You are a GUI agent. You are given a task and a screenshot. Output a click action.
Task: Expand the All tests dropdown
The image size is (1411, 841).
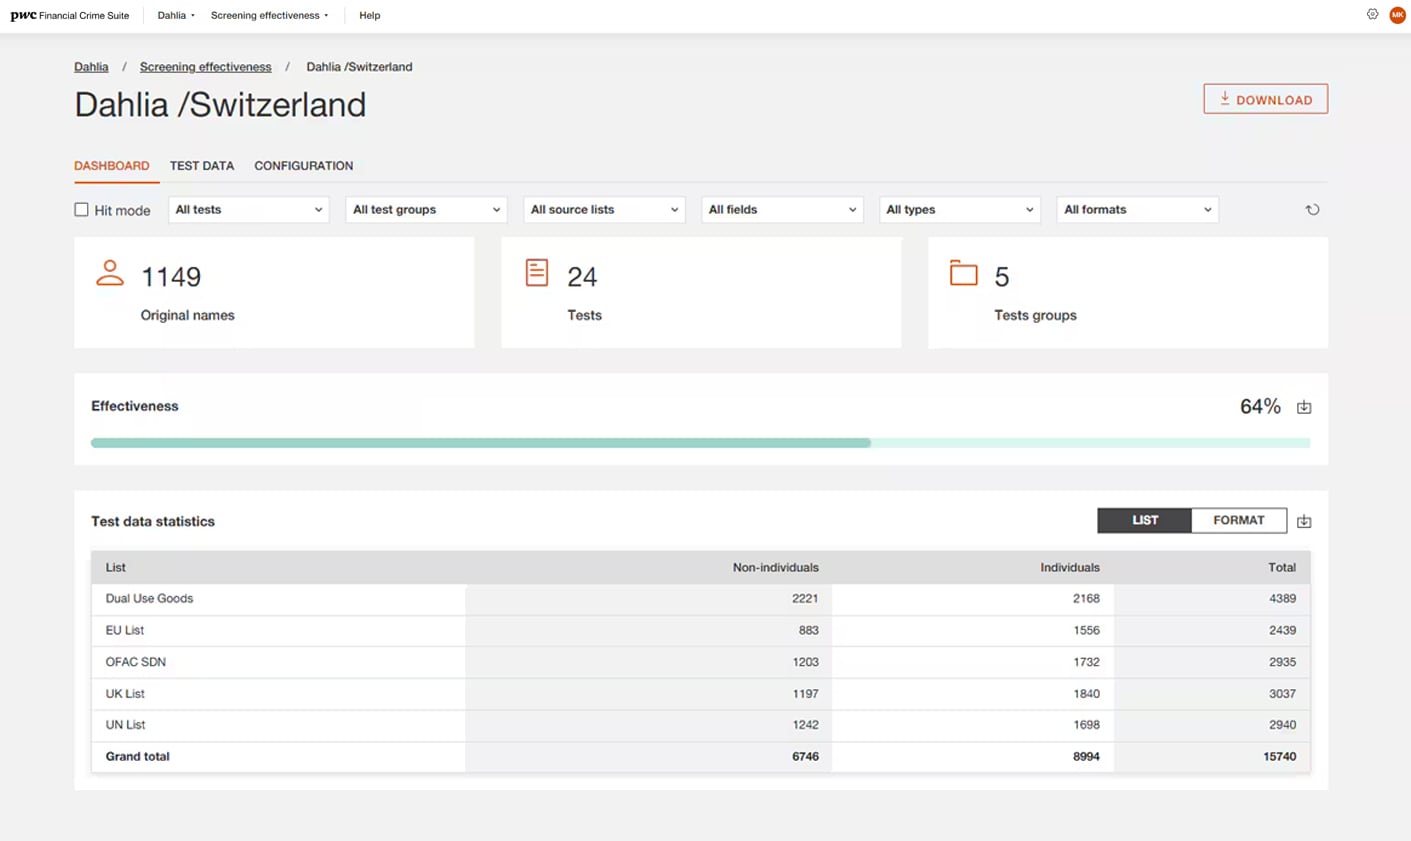point(248,210)
